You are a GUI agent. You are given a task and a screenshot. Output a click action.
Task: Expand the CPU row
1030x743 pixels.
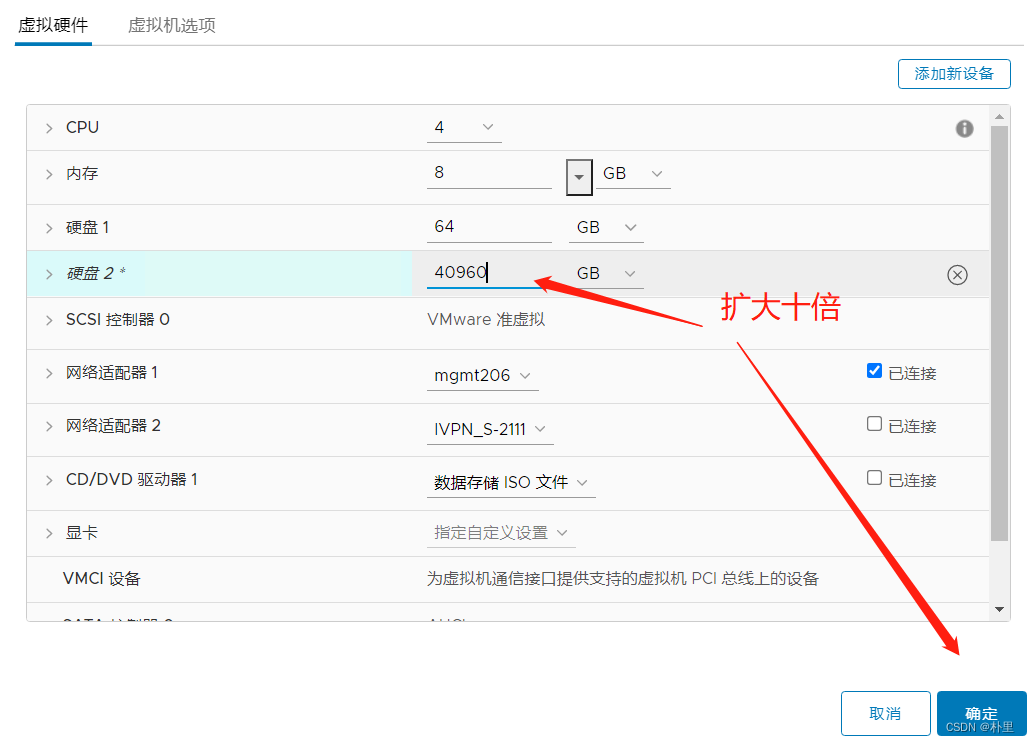tap(49, 128)
